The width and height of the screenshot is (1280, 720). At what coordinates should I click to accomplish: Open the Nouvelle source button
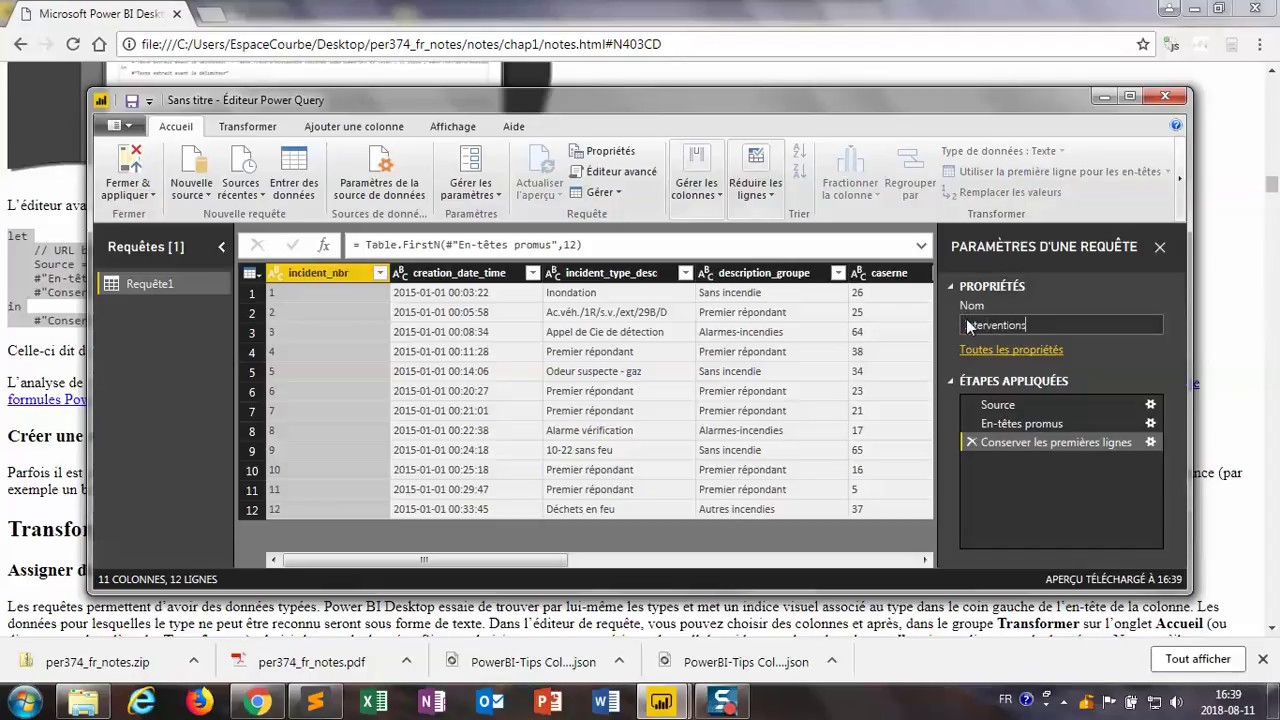click(x=191, y=172)
